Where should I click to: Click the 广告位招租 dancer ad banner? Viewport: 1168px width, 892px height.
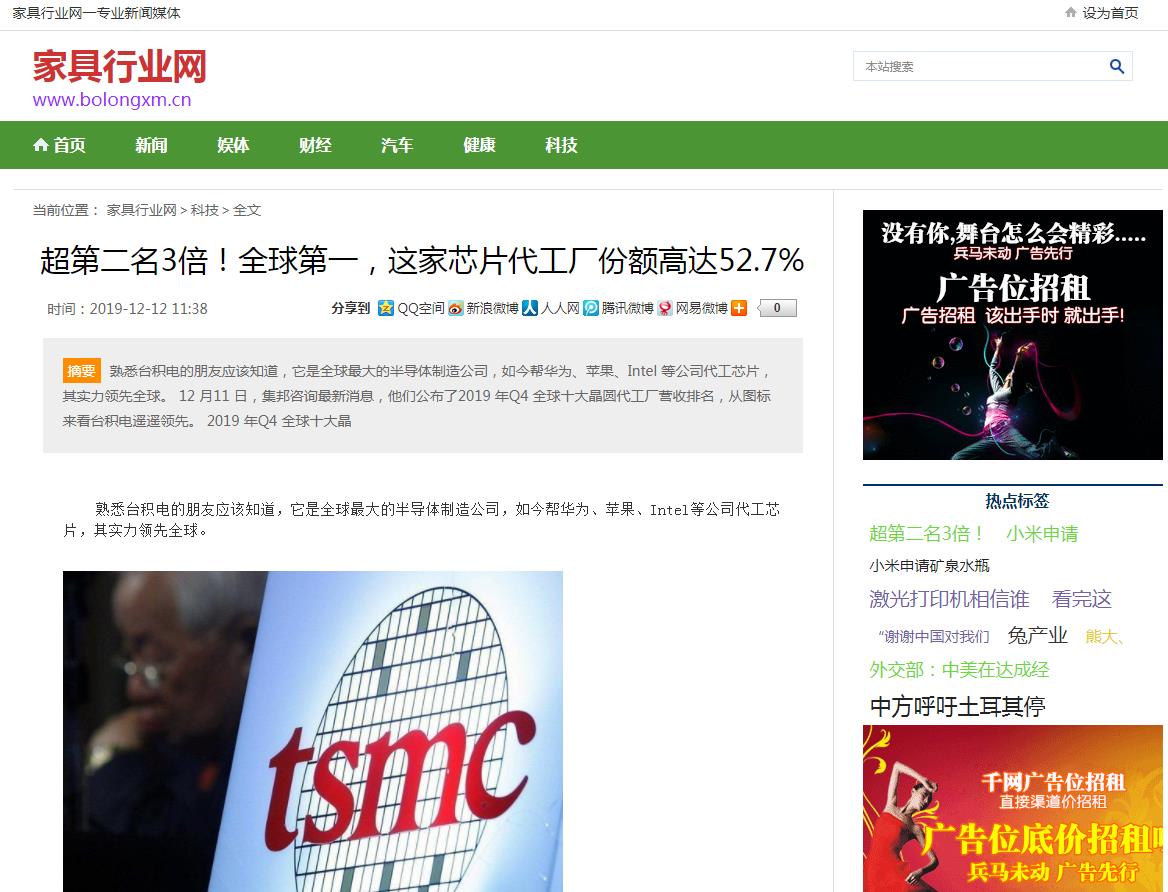click(x=1012, y=335)
